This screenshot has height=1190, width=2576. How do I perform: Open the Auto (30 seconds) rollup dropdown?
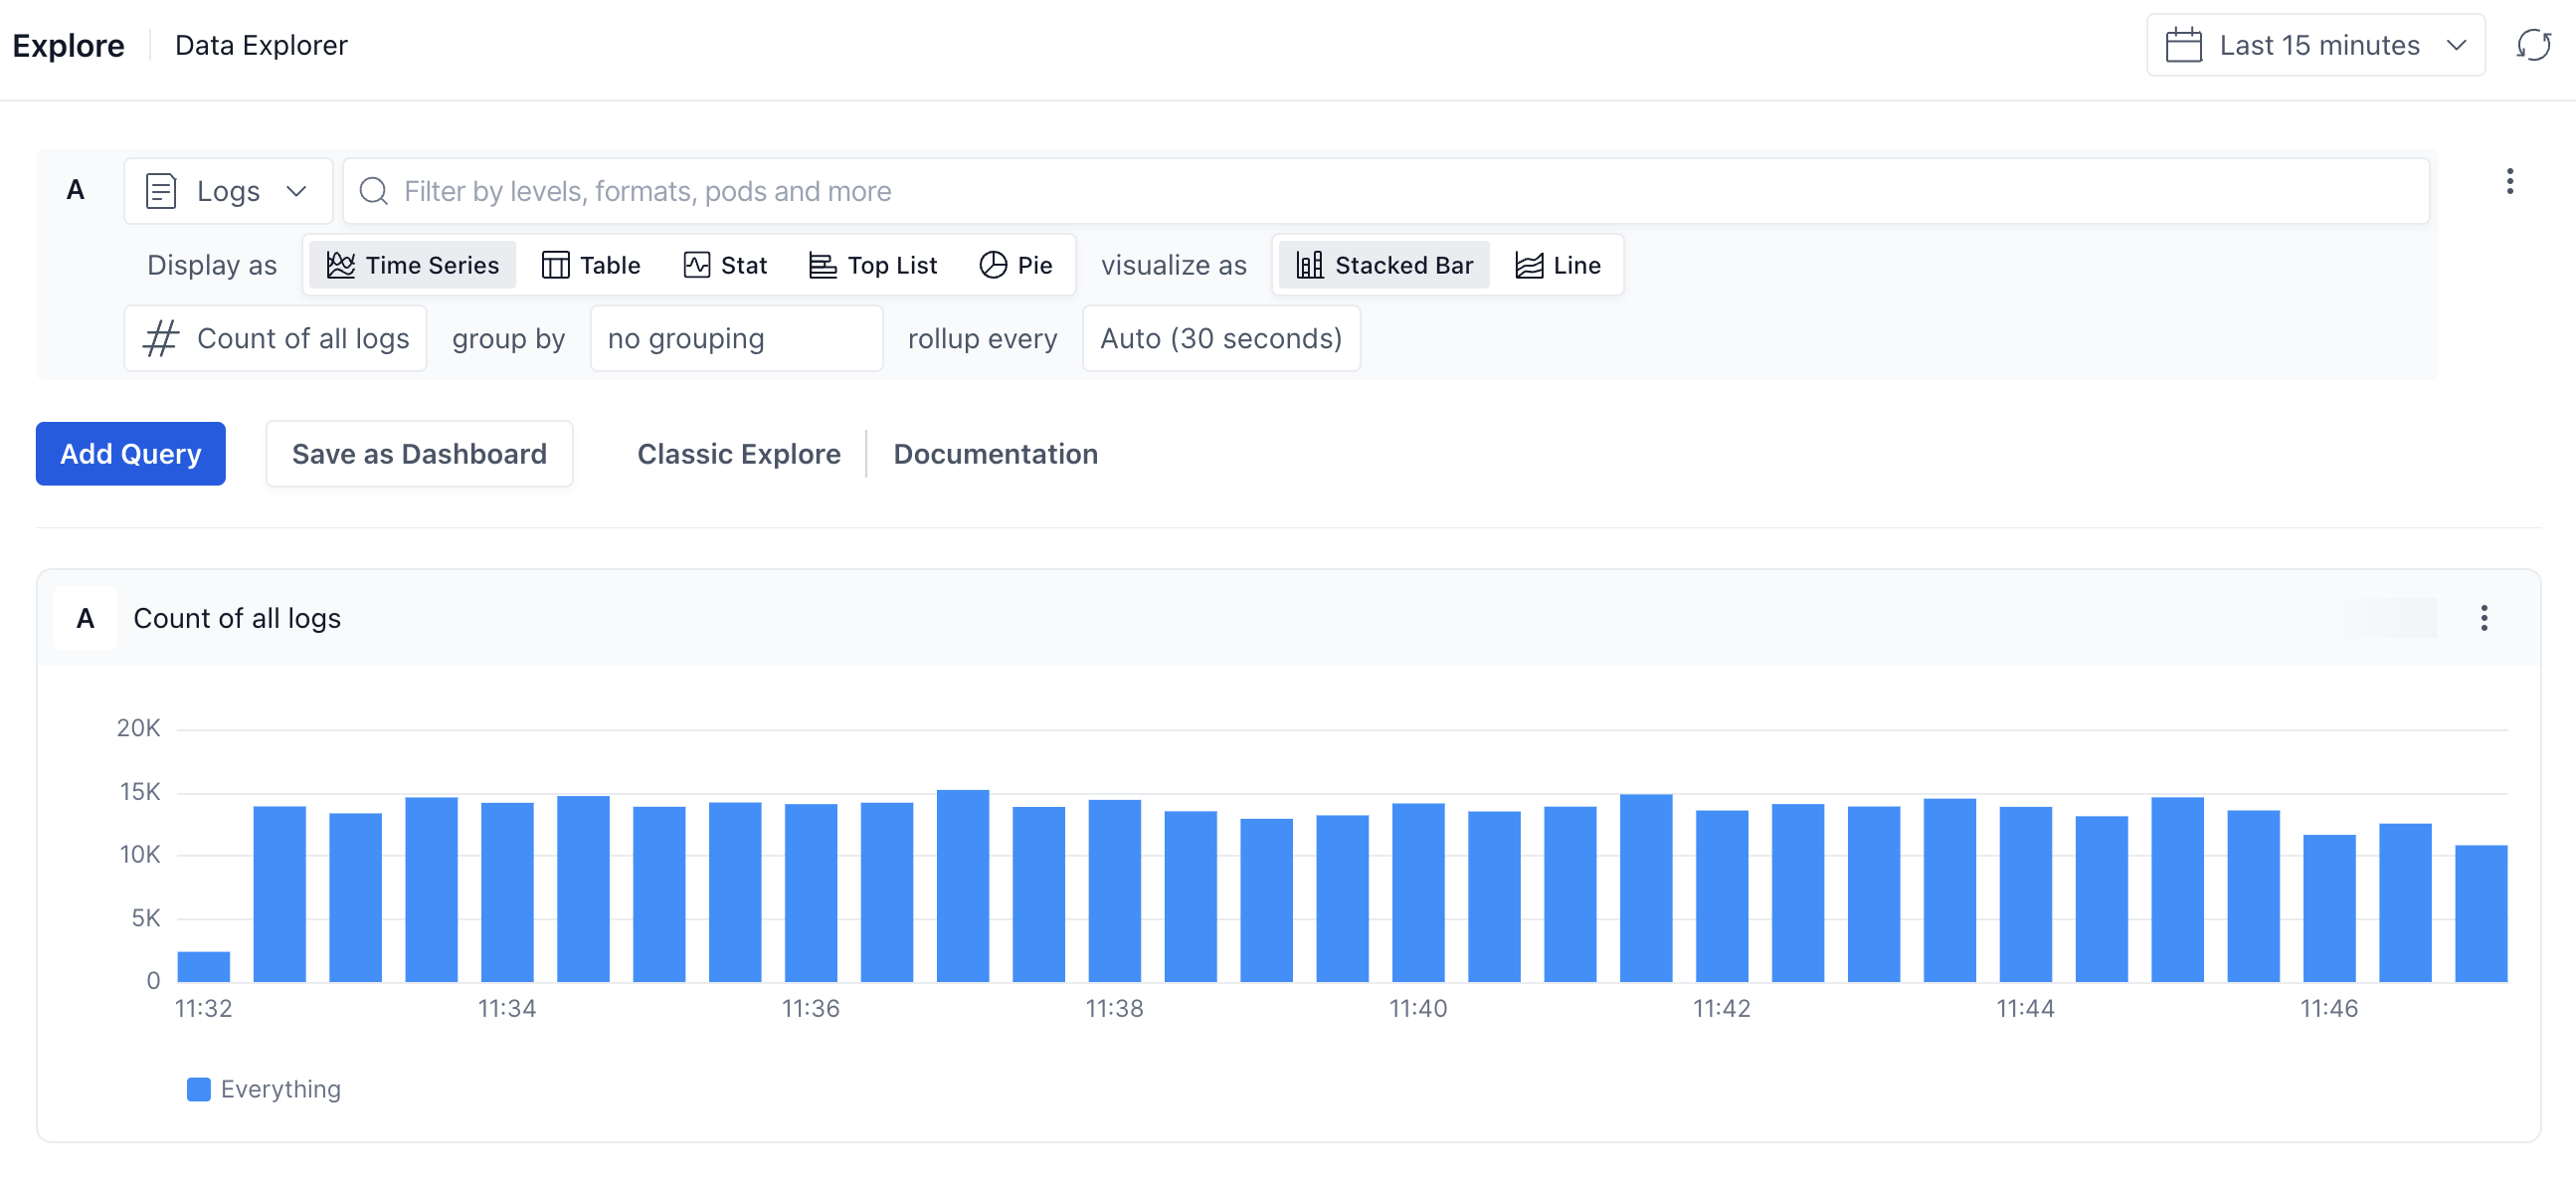(1220, 338)
